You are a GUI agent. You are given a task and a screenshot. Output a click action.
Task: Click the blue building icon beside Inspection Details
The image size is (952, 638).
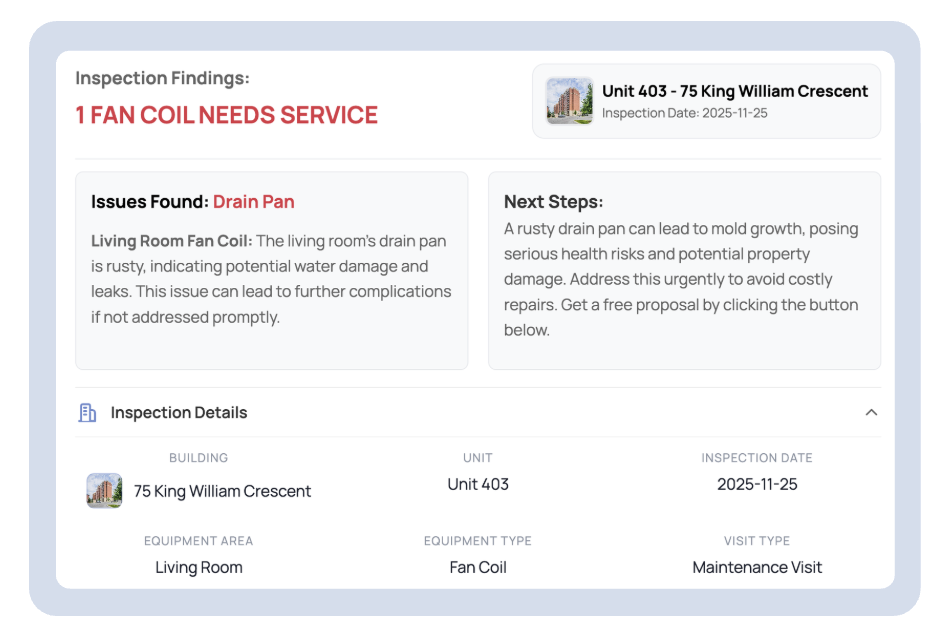click(x=88, y=412)
